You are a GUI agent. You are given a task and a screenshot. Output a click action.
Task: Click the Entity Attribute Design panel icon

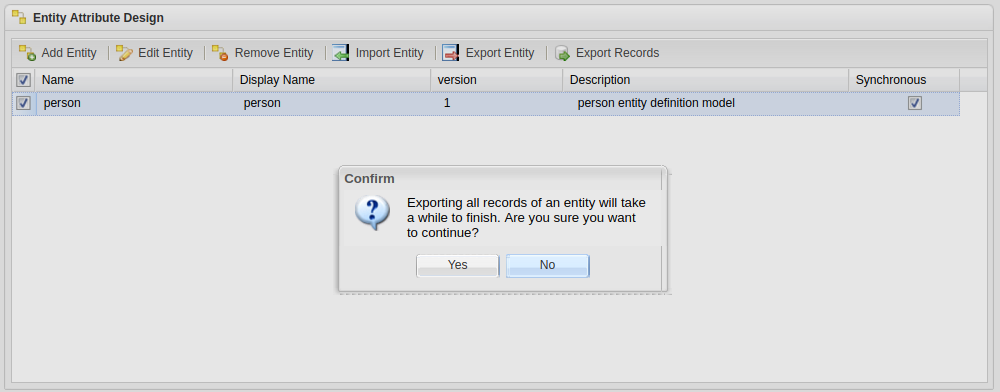click(19, 17)
